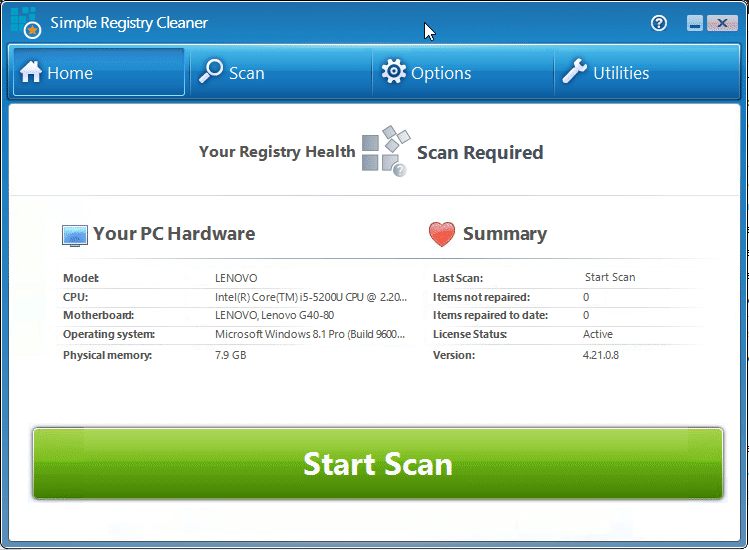Click the Version: label
Viewport: 749px width, 550px height.
point(454,355)
